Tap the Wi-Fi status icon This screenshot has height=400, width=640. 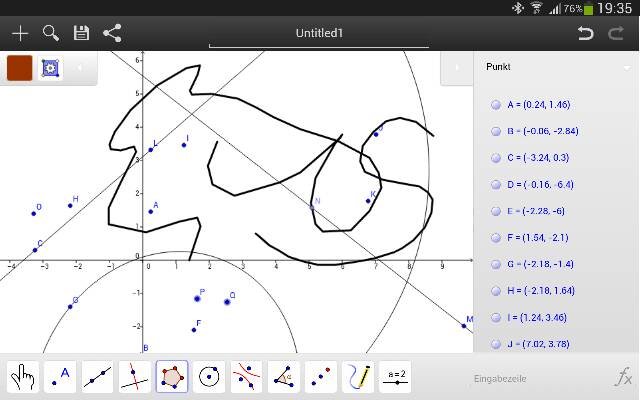click(537, 8)
